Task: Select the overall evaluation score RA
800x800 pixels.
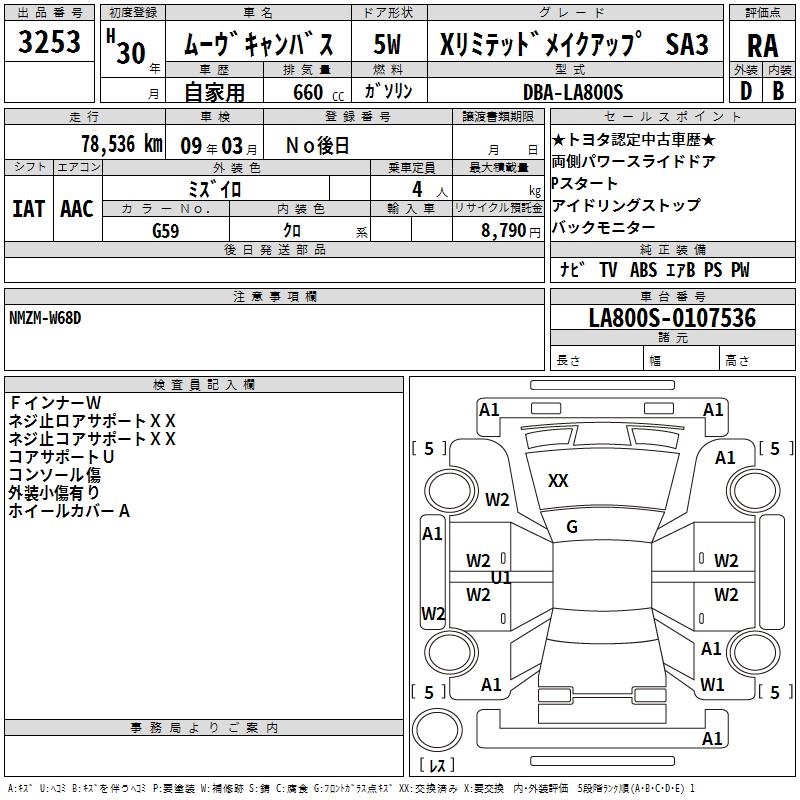Action: pyautogui.click(x=763, y=46)
